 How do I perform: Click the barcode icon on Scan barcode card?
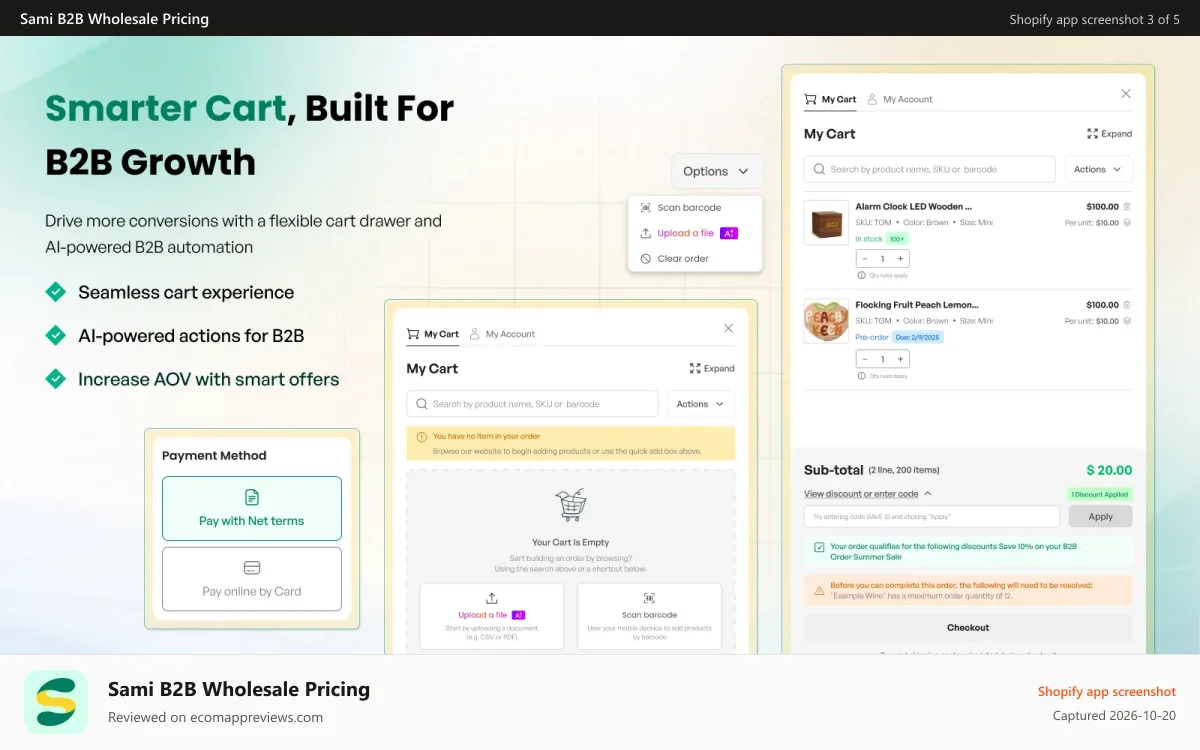[649, 598]
